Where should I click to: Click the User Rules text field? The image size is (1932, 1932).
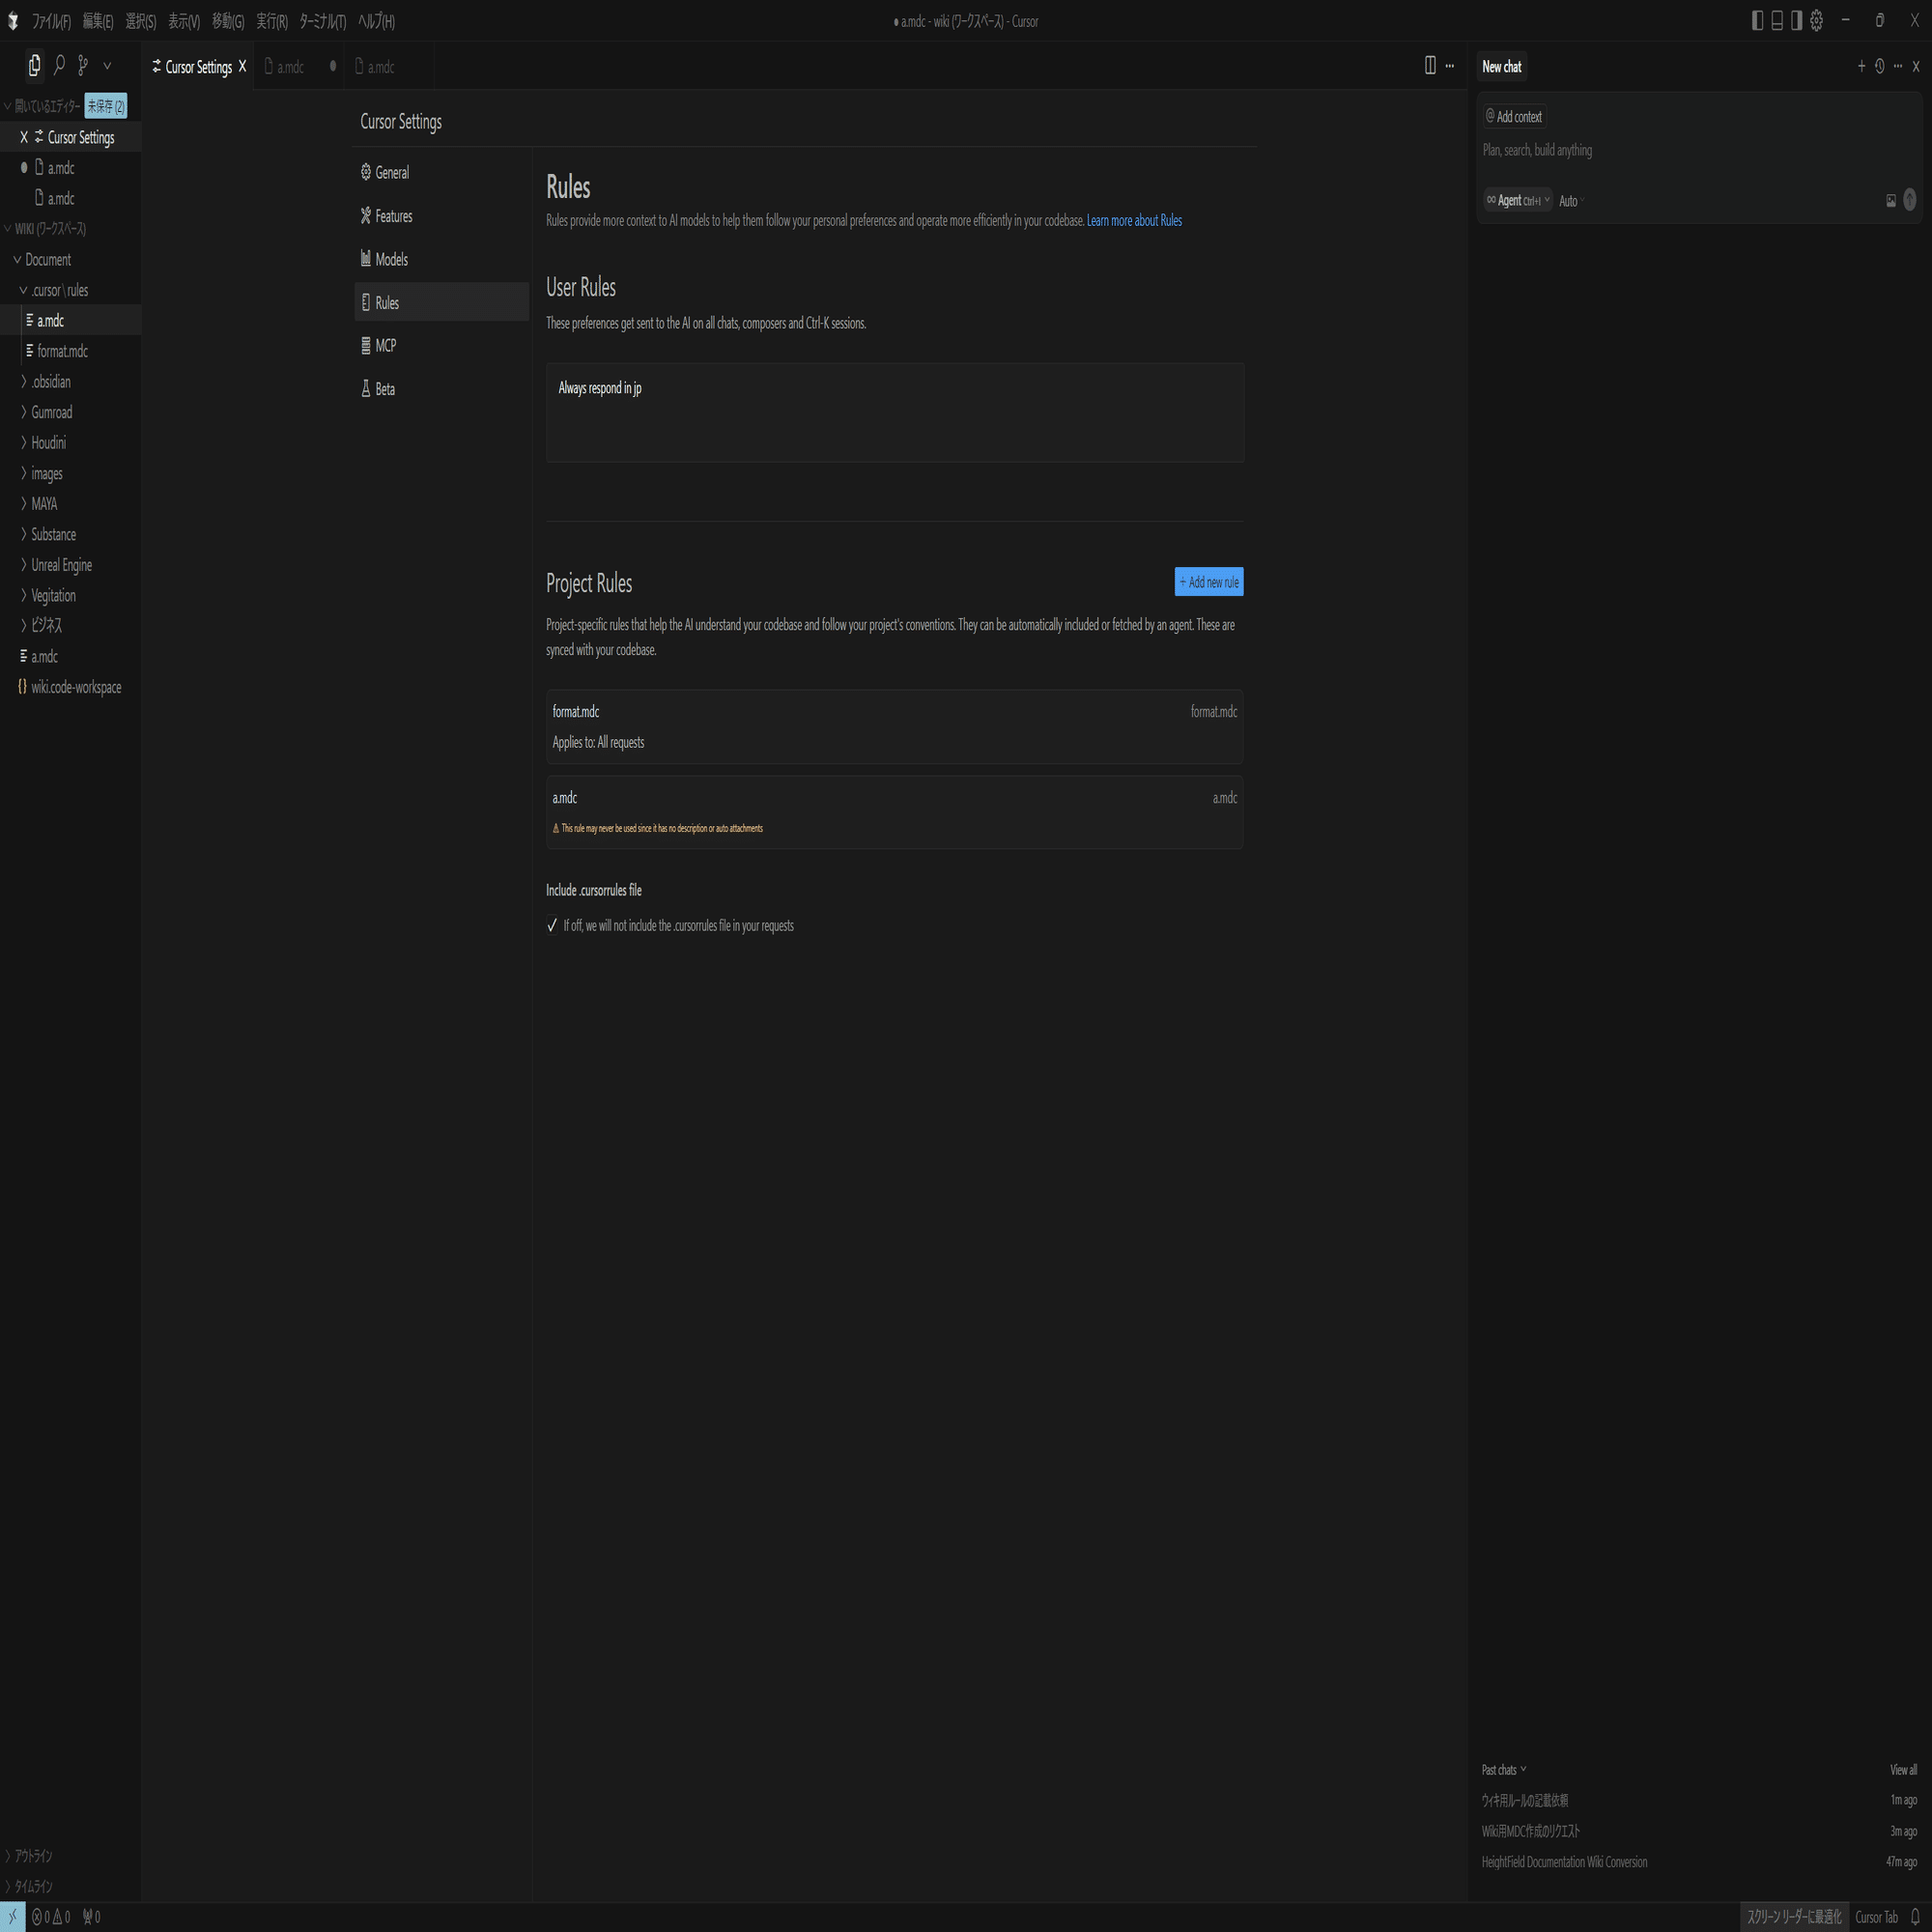click(x=894, y=412)
